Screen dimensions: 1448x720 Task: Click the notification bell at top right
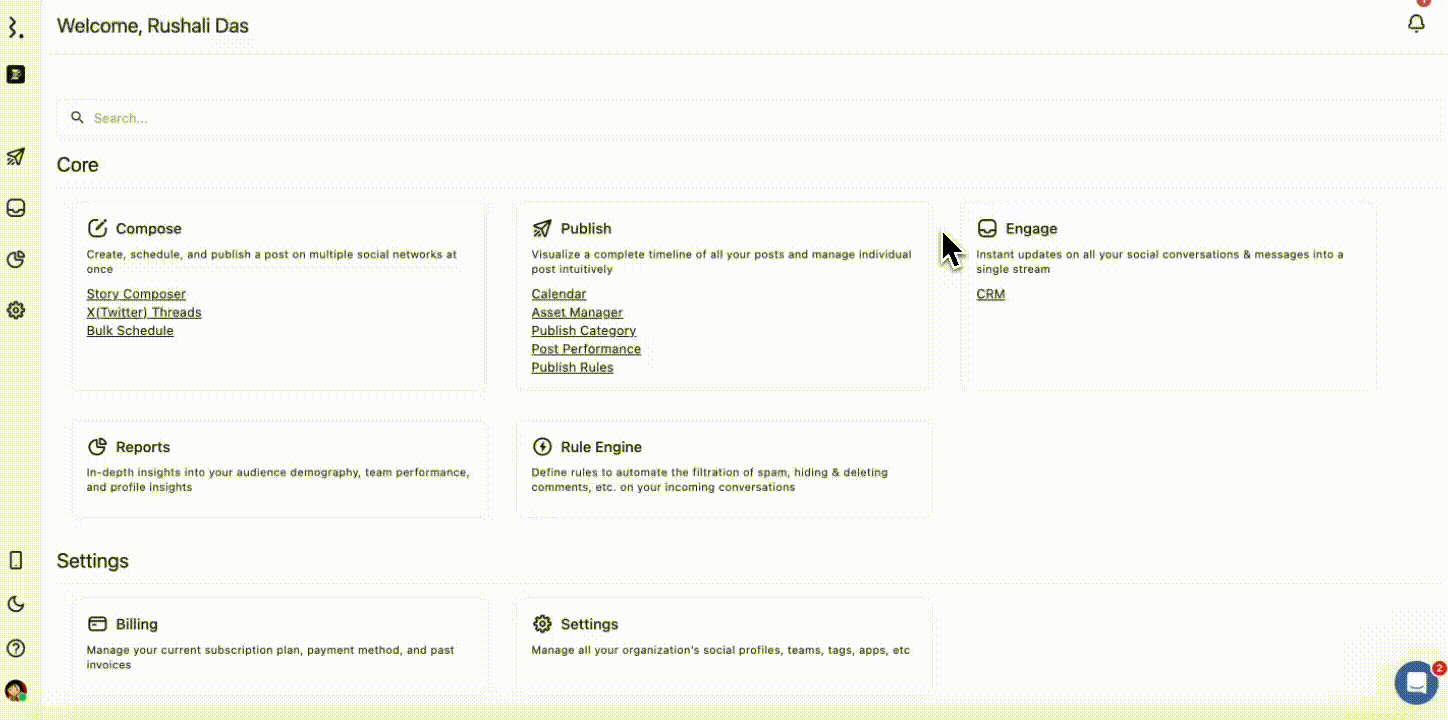(x=1416, y=22)
